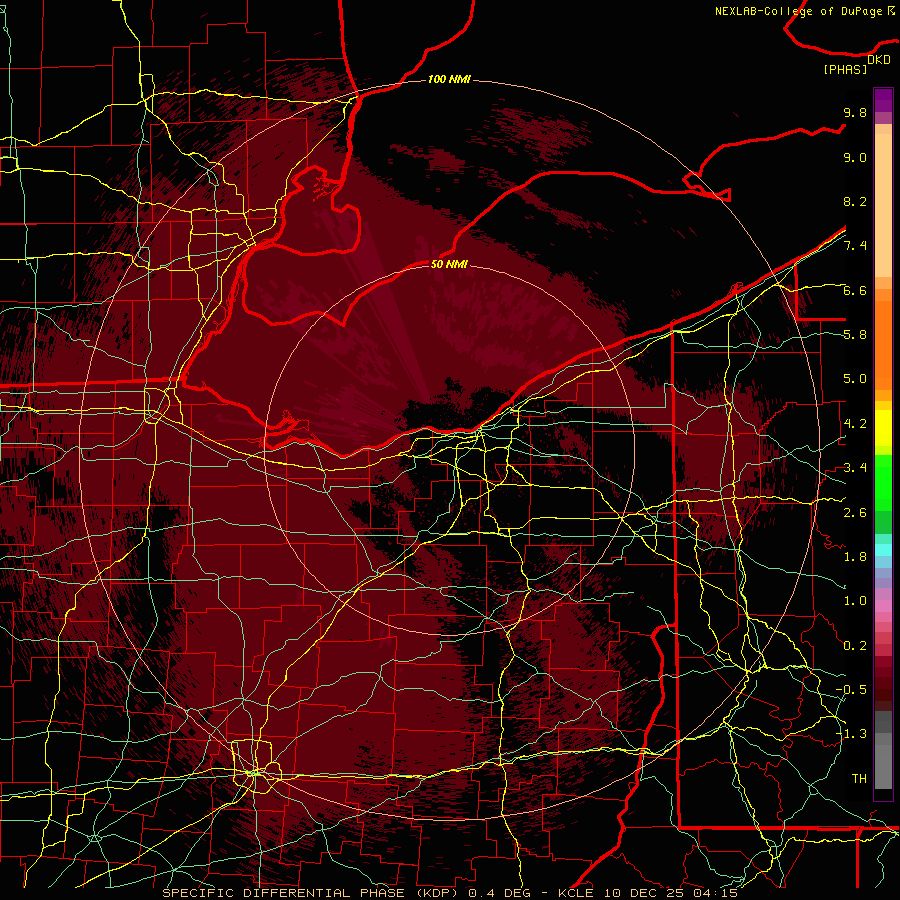The width and height of the screenshot is (900, 900).
Task: Select the 4.2 color scale value
Action: click(x=855, y=424)
